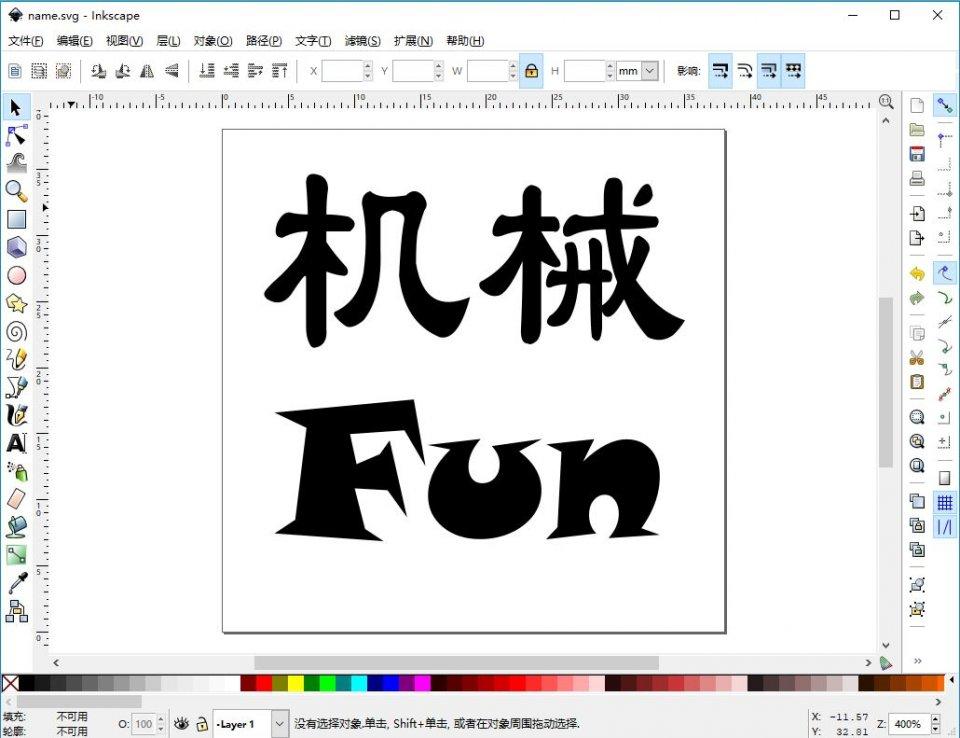Viewport: 960px width, 738px height.
Task: Click the red color swatch in palette
Action: (x=264, y=683)
